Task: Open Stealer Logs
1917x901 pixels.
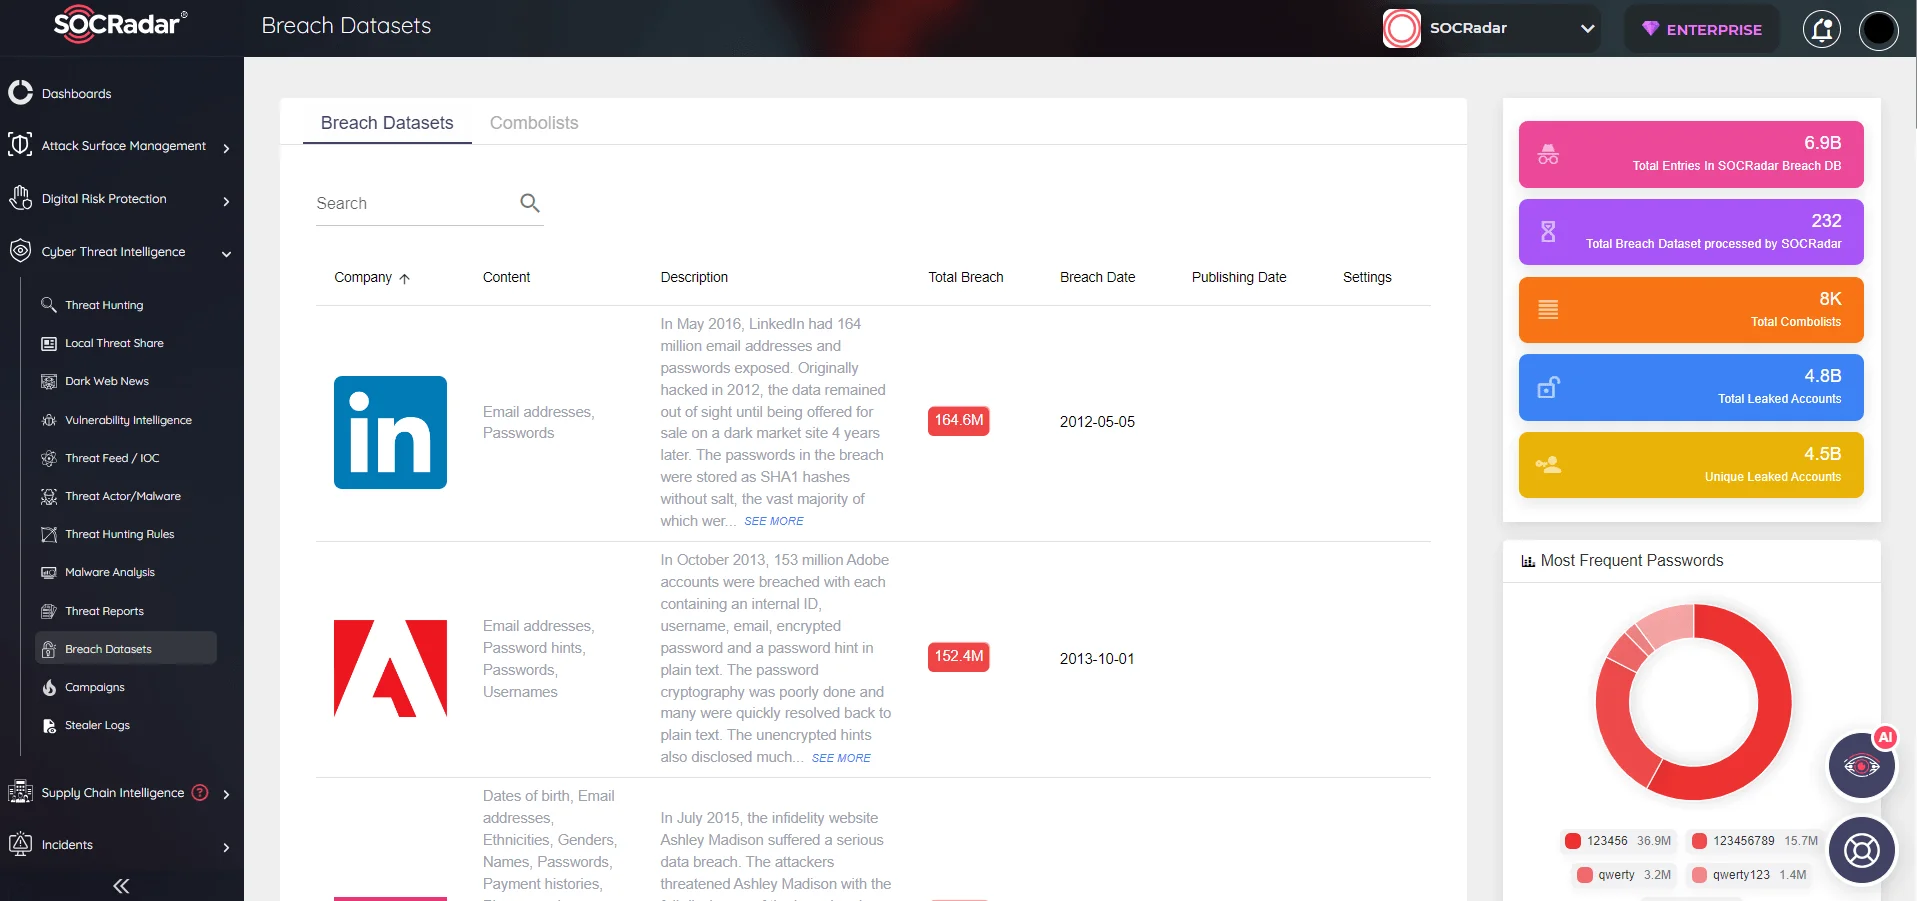Action: [97, 725]
